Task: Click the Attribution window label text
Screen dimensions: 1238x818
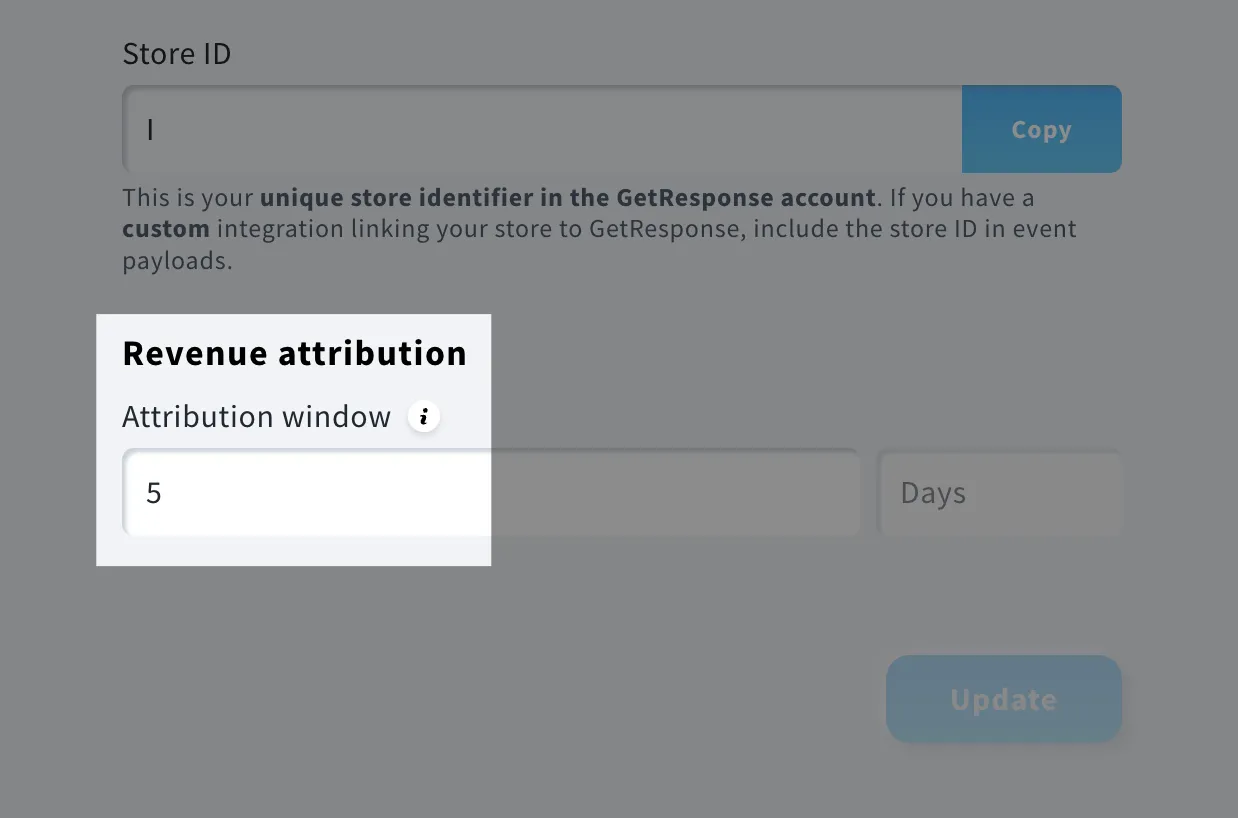Action: click(x=256, y=416)
